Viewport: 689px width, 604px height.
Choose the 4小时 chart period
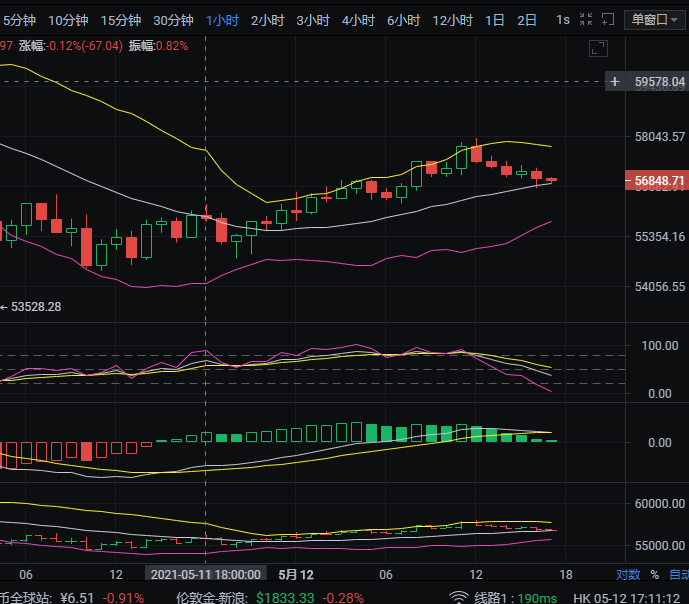[358, 20]
